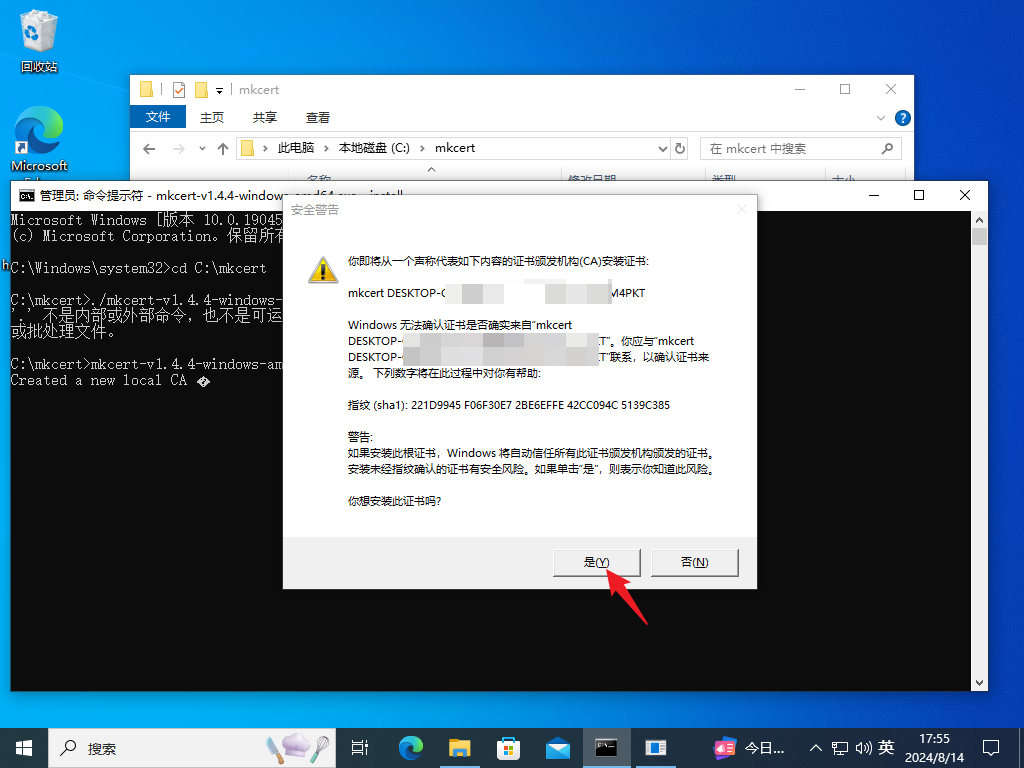Open the 文件 (File) menu tab
The image size is (1024, 768).
(x=158, y=117)
